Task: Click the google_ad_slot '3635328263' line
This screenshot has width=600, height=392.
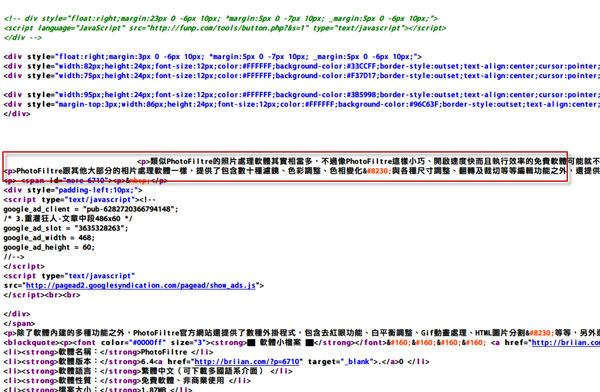Action: (66, 228)
